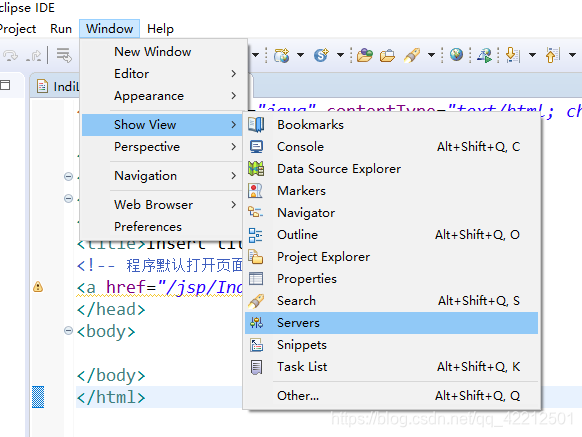The image size is (582, 437).
Task: Open dropdown next to Search flashlight icon
Action: (431, 55)
